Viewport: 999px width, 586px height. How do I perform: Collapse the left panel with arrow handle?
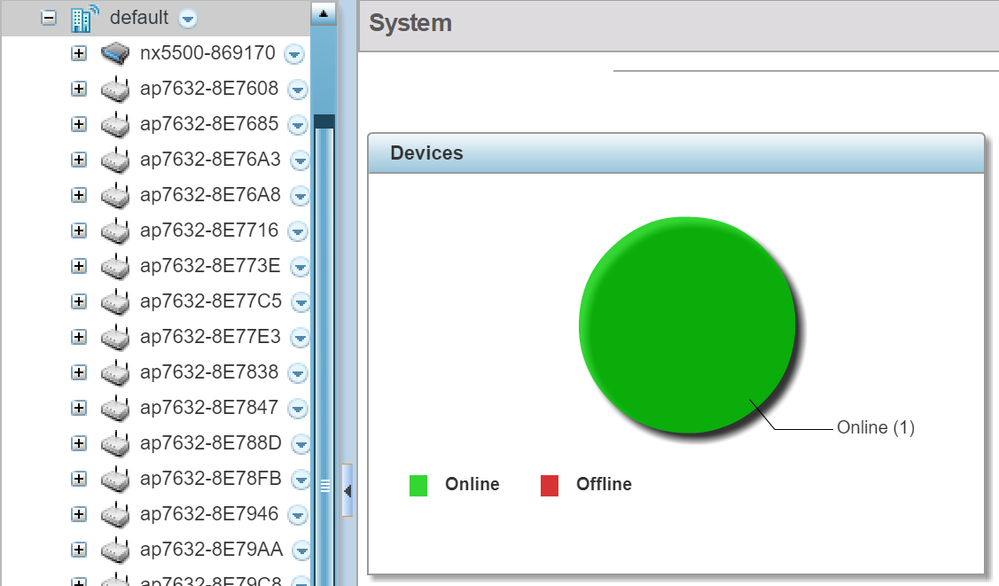(x=347, y=490)
